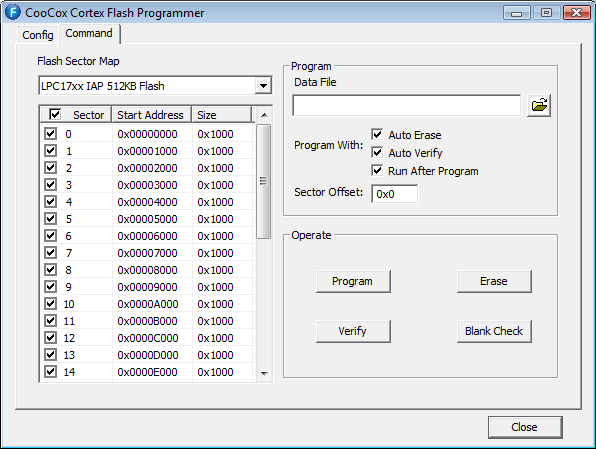Toggle sector 6 checkbox
The width and height of the screenshot is (596, 449).
(x=50, y=236)
